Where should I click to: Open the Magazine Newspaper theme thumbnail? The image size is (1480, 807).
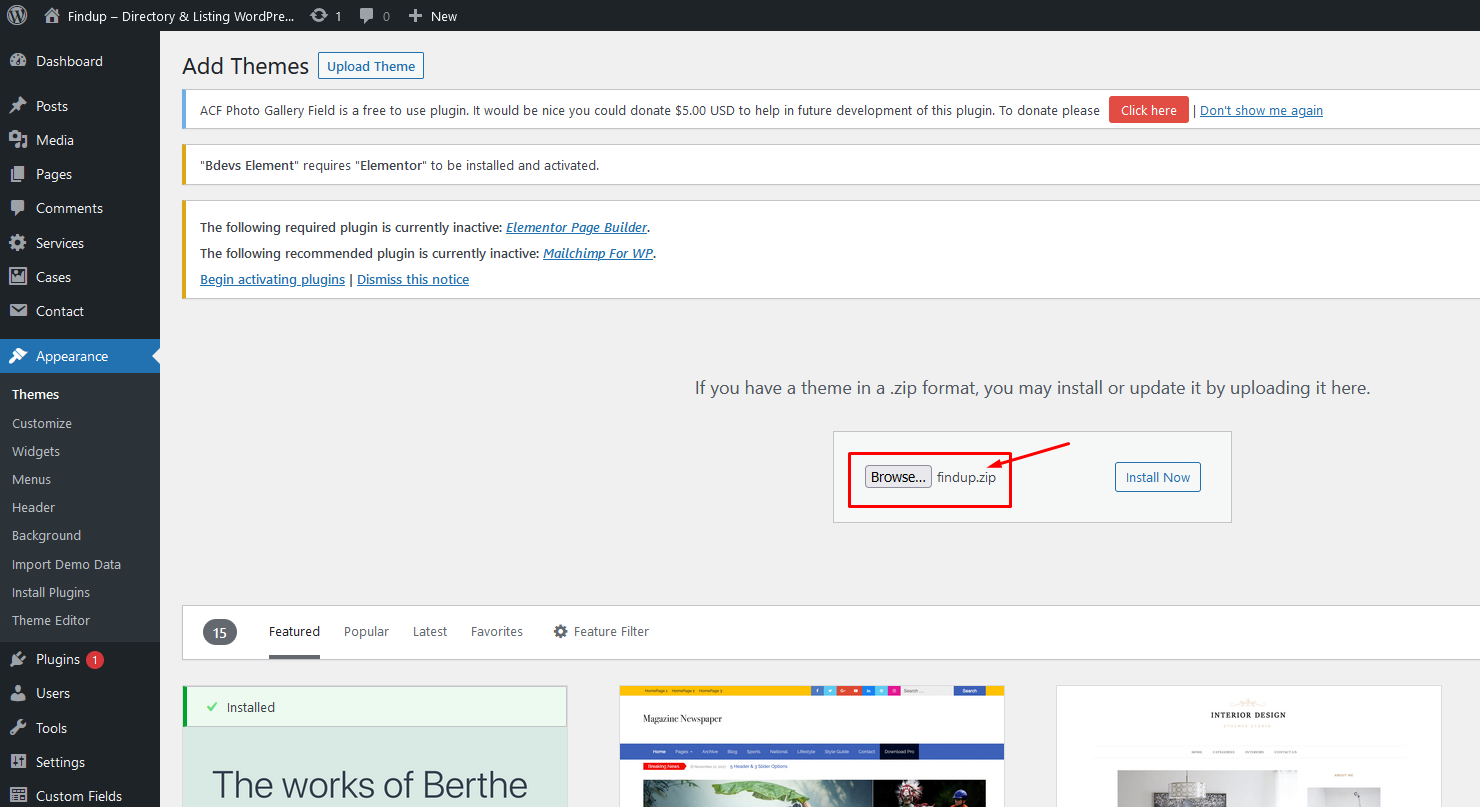pyautogui.click(x=812, y=746)
